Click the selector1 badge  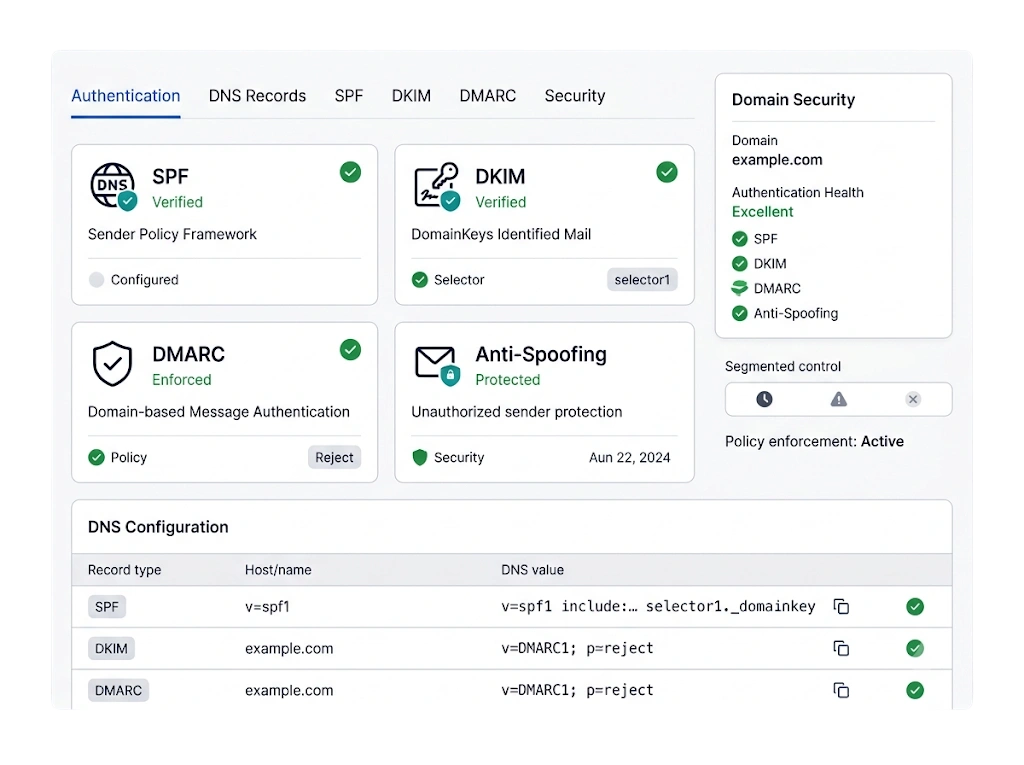click(x=642, y=280)
